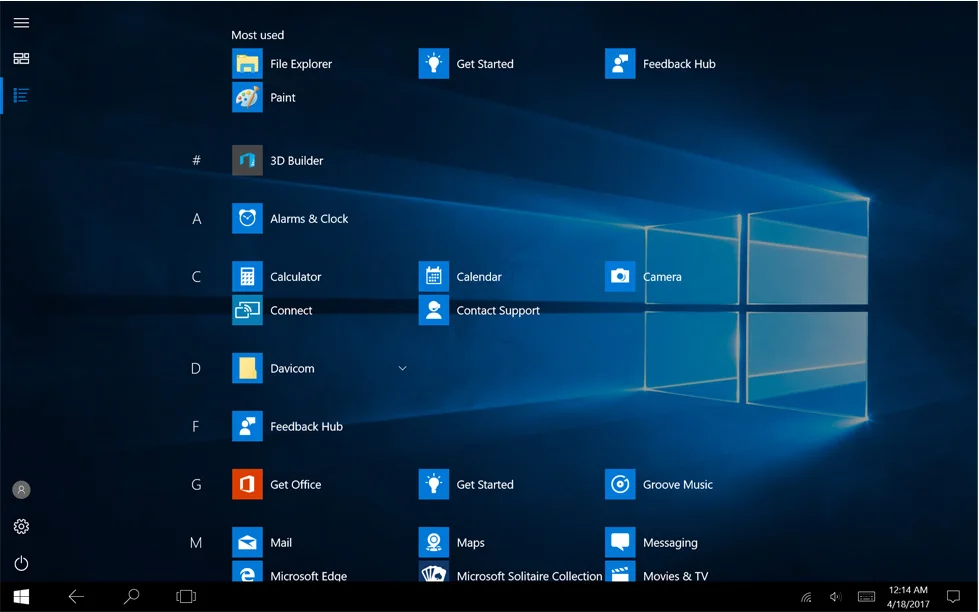
Task: Open the user account menu
Action: [21, 490]
